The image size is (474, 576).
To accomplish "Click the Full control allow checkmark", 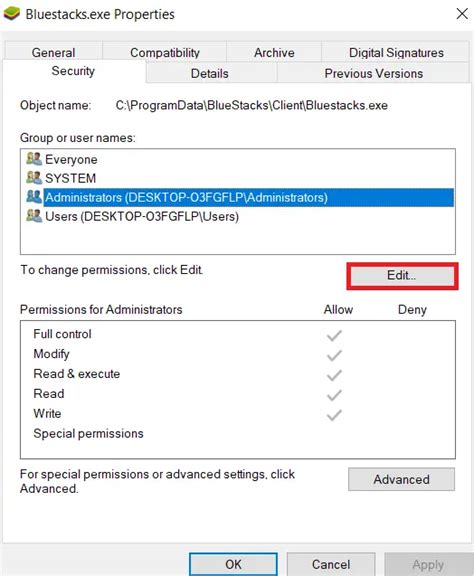I will 334,335.
